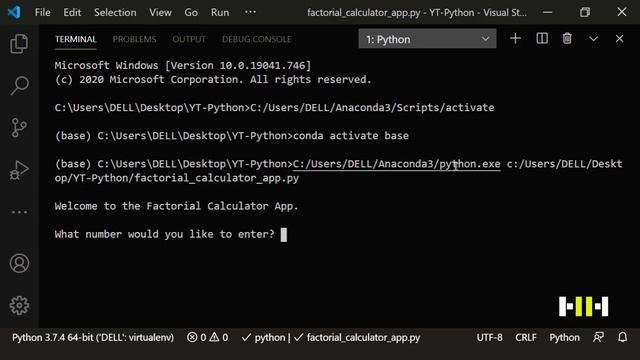Expand the hidden menu bar items ellipsis
Screen dimensions: 640x360
pyautogui.click(x=250, y=12)
